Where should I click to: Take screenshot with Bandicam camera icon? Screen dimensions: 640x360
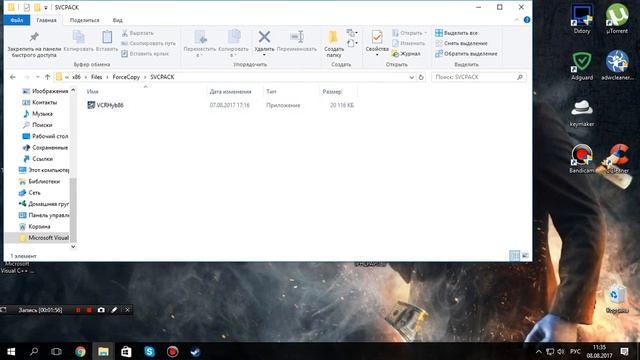pyautogui.click(x=101, y=310)
